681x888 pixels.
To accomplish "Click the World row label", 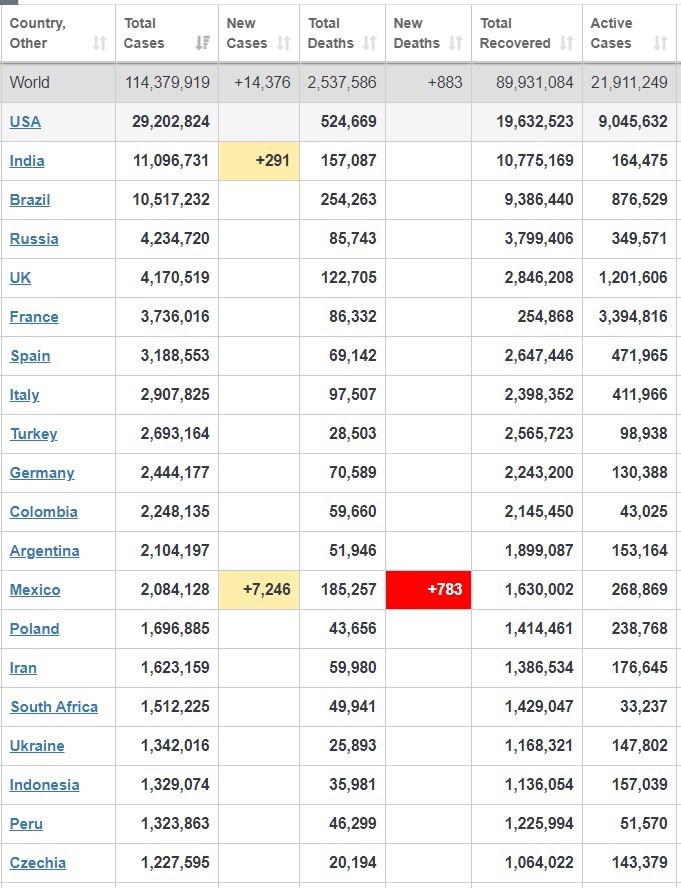I will click(x=30, y=82).
